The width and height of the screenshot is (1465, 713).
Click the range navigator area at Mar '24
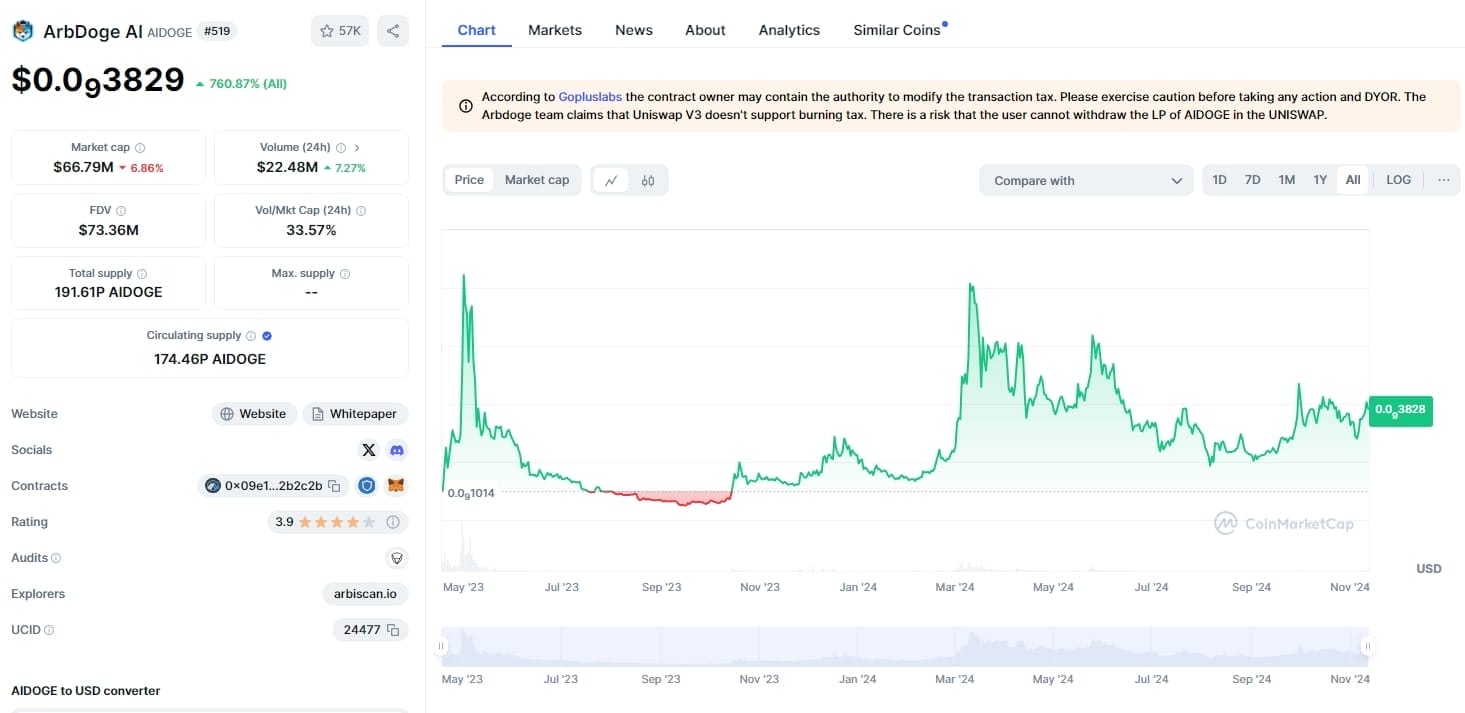click(954, 647)
